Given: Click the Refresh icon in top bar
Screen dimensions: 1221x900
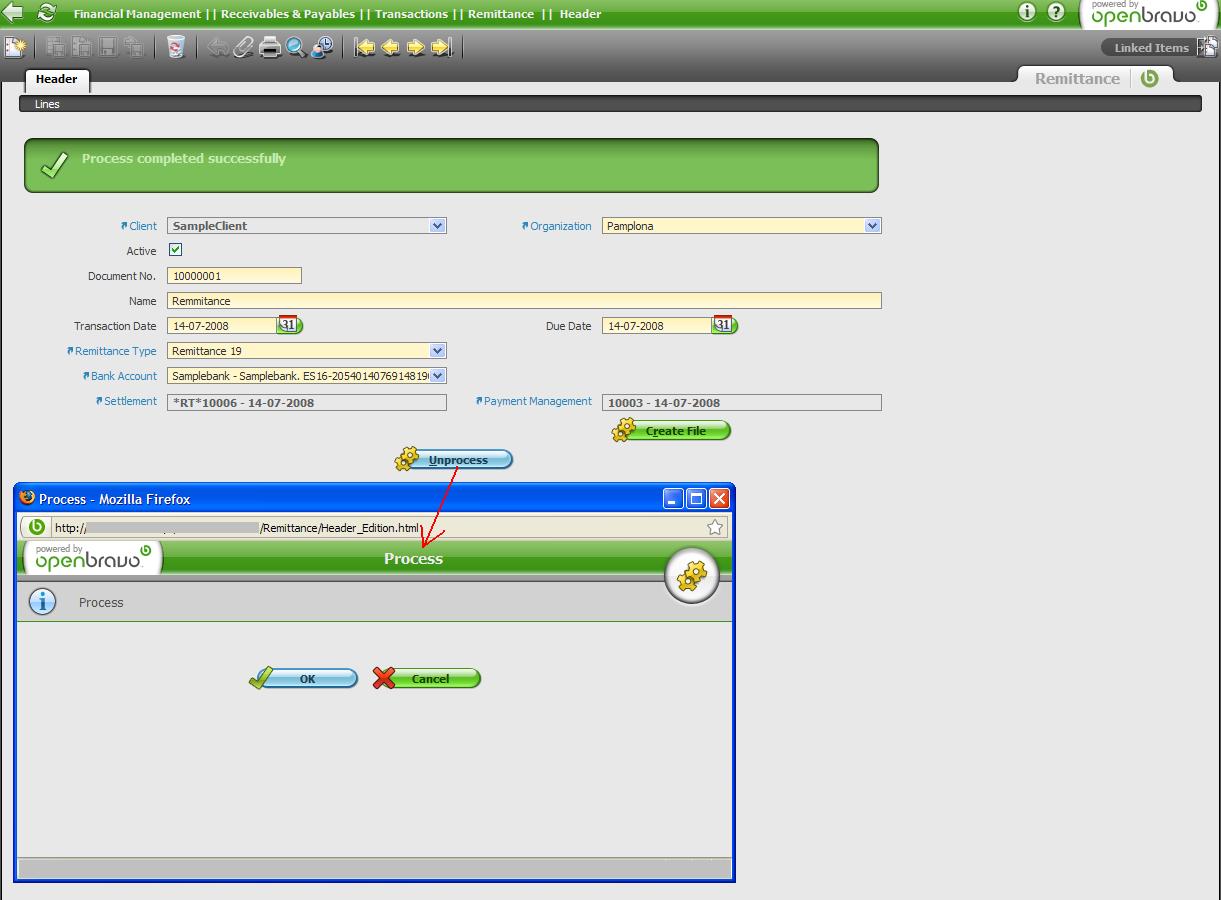Looking at the screenshot, I should tap(46, 13).
